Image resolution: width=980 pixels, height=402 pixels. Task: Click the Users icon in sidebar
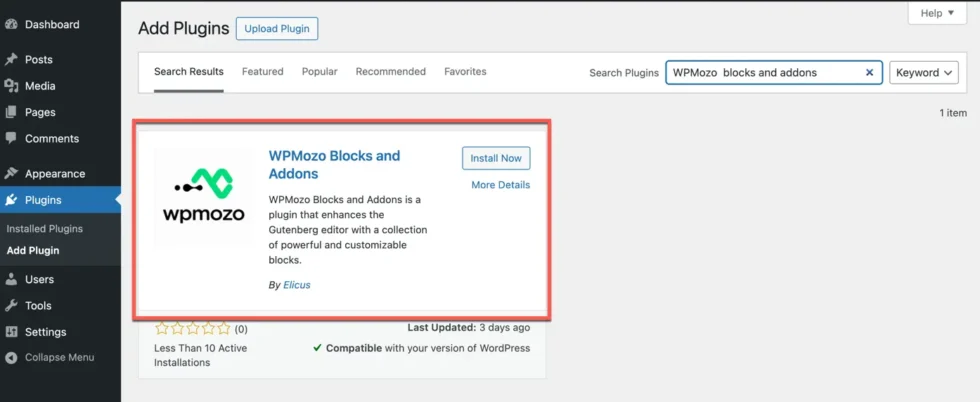pyautogui.click(x=11, y=280)
